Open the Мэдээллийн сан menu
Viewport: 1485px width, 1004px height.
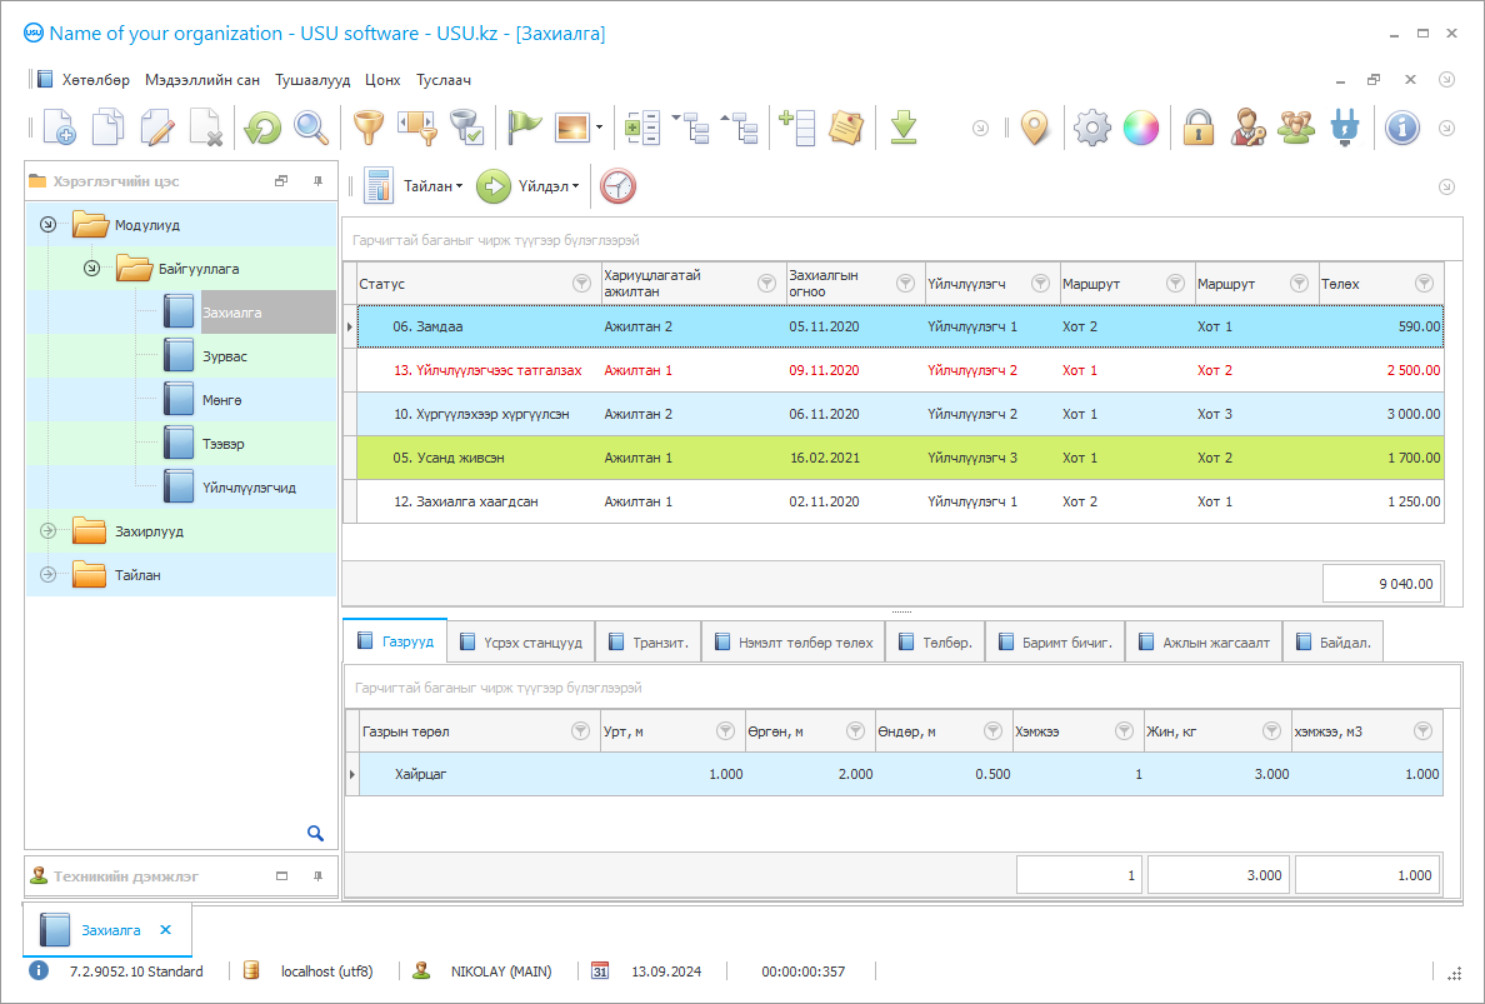pyautogui.click(x=202, y=80)
